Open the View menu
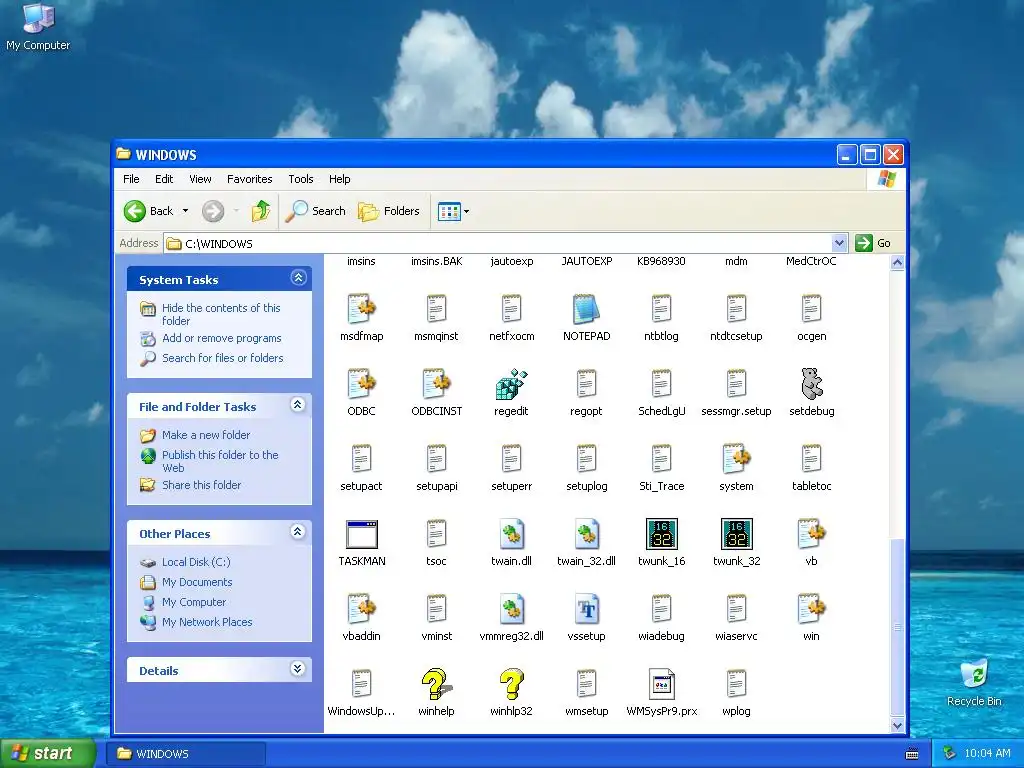The width and height of the screenshot is (1024, 768). (200, 179)
